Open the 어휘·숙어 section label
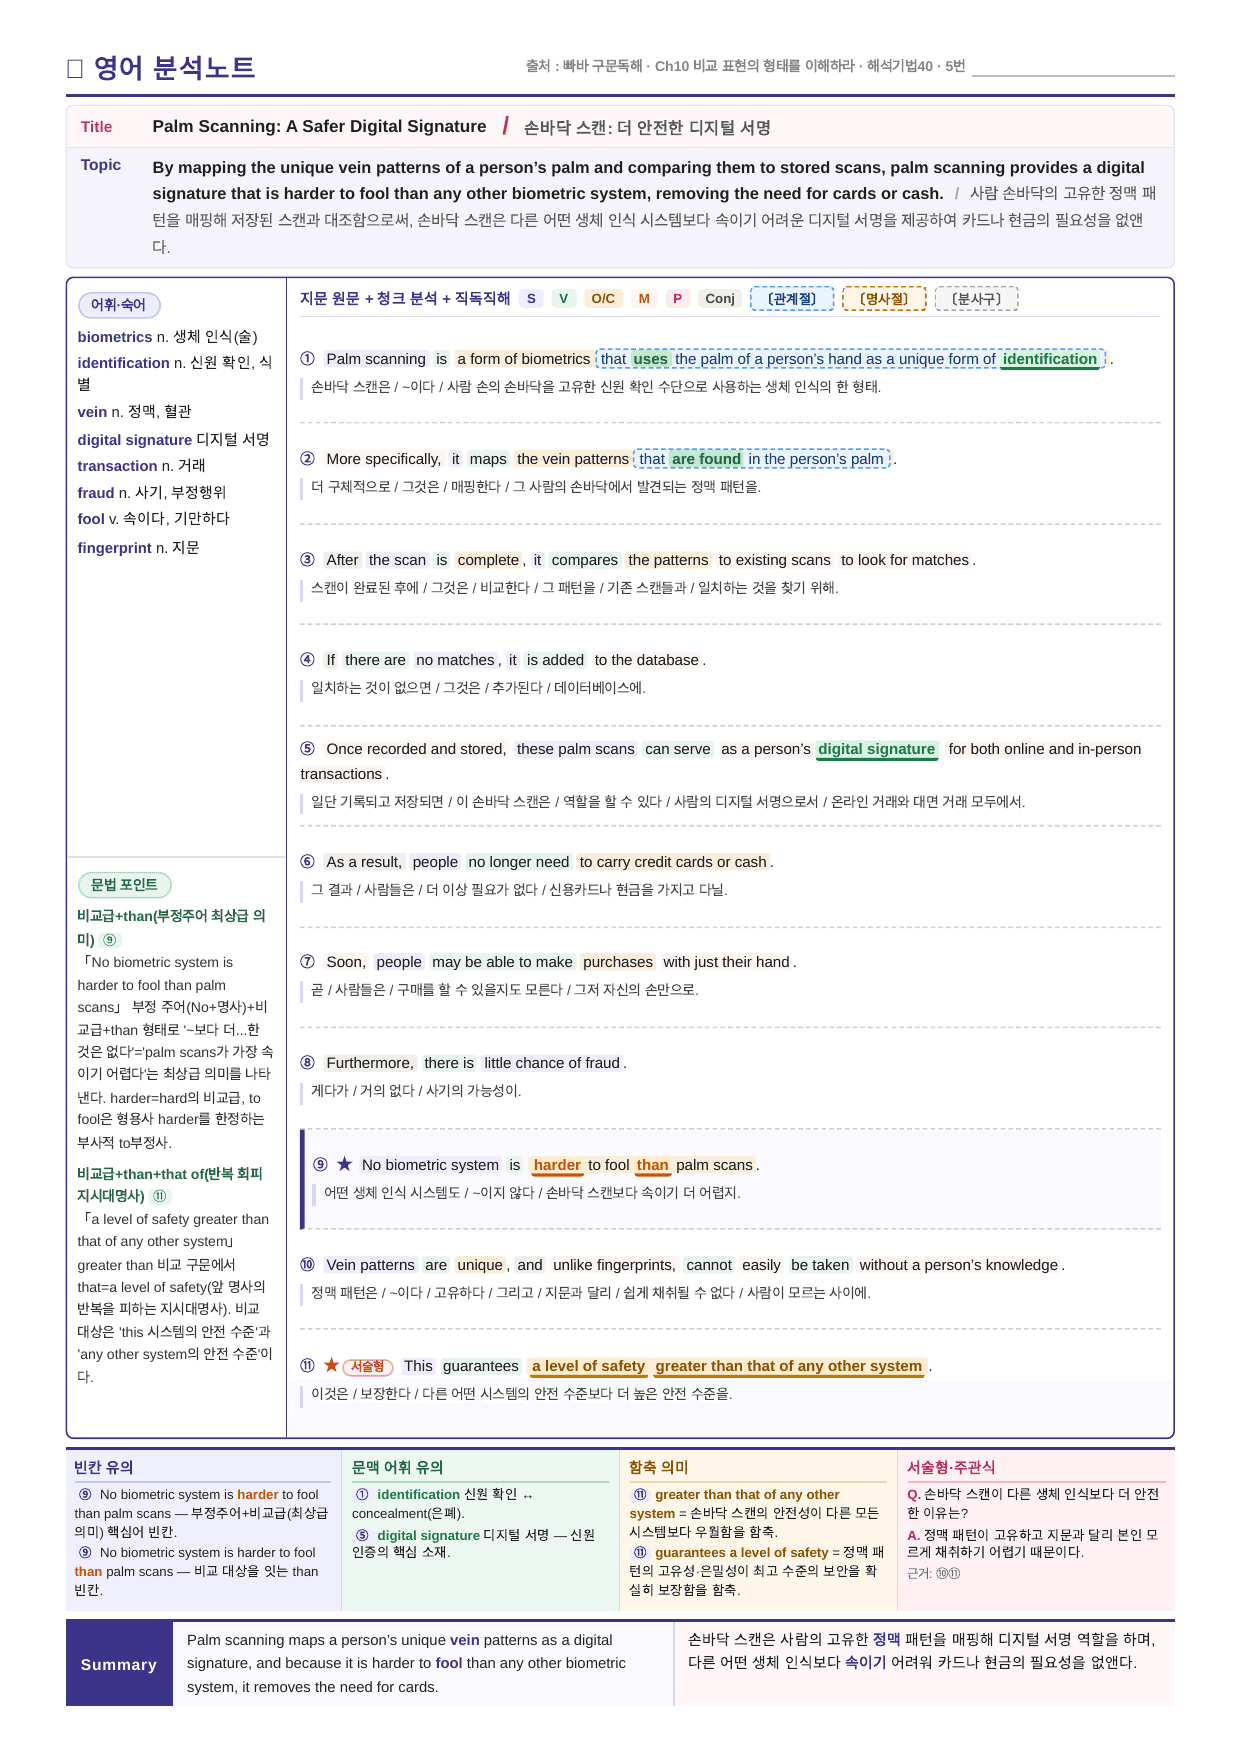The width and height of the screenshot is (1240, 1754). coord(119,305)
